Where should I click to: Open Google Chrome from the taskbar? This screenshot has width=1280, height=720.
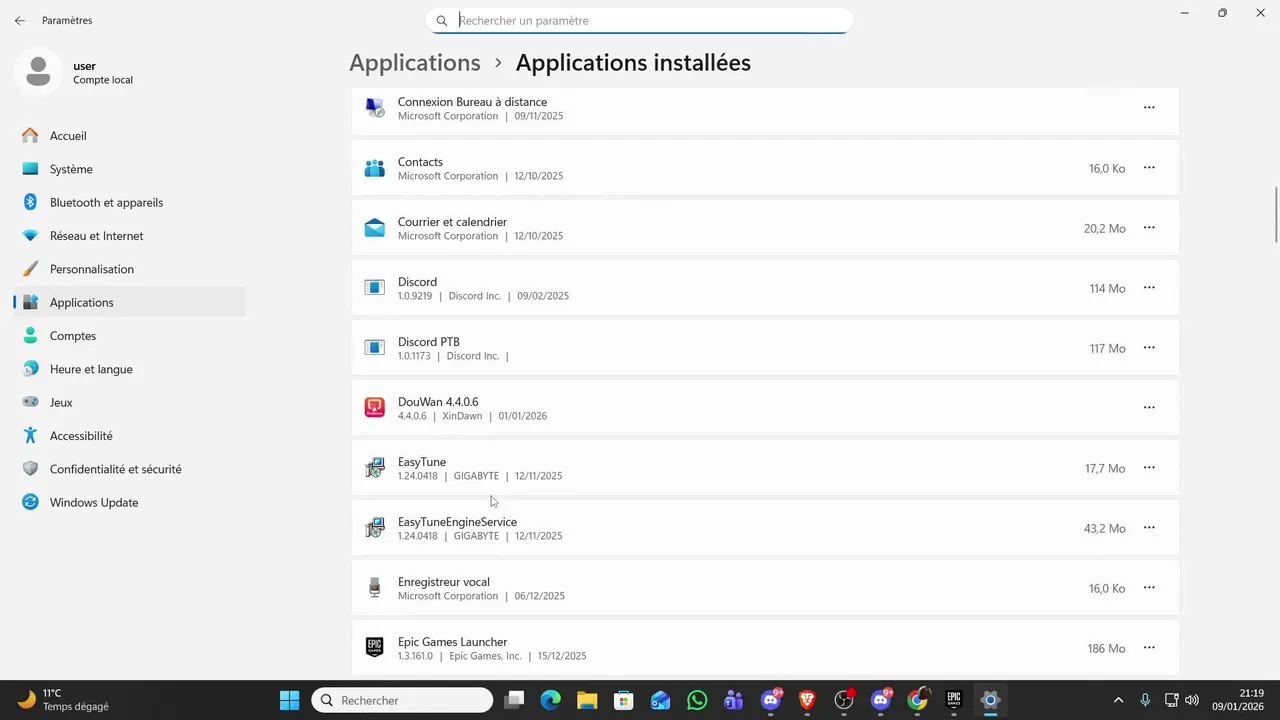pyautogui.click(x=917, y=700)
